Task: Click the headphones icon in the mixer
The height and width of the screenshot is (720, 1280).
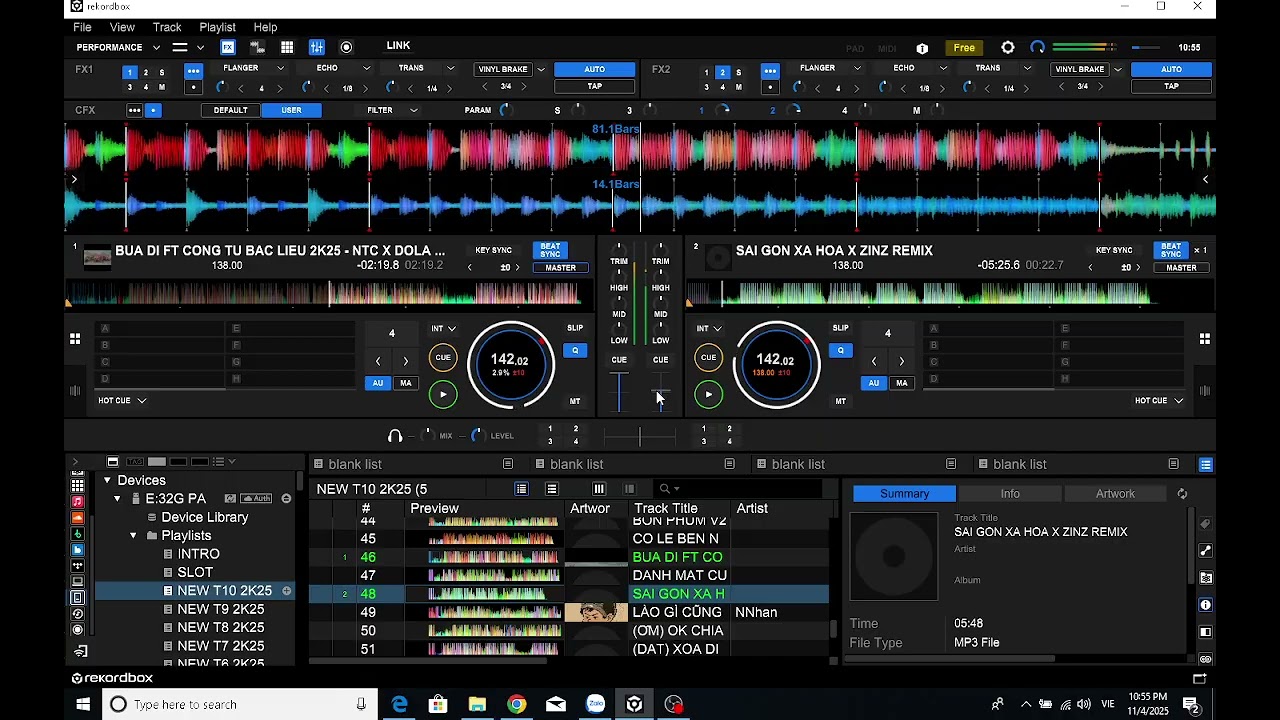Action: (x=395, y=436)
